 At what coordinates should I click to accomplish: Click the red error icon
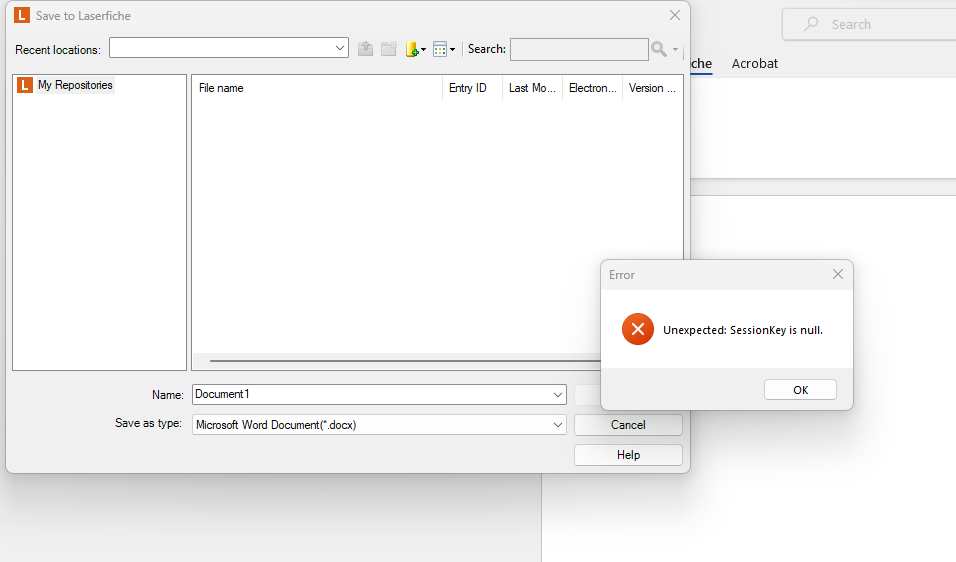coord(638,329)
